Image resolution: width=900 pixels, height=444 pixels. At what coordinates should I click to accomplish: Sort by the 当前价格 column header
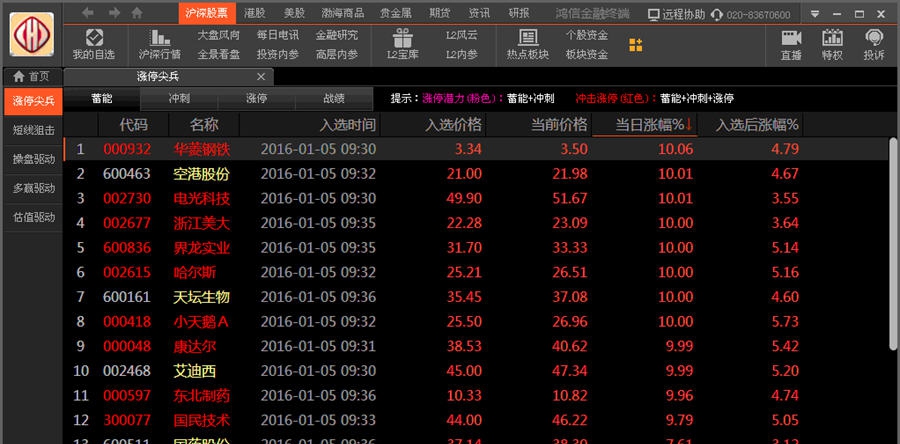539,124
